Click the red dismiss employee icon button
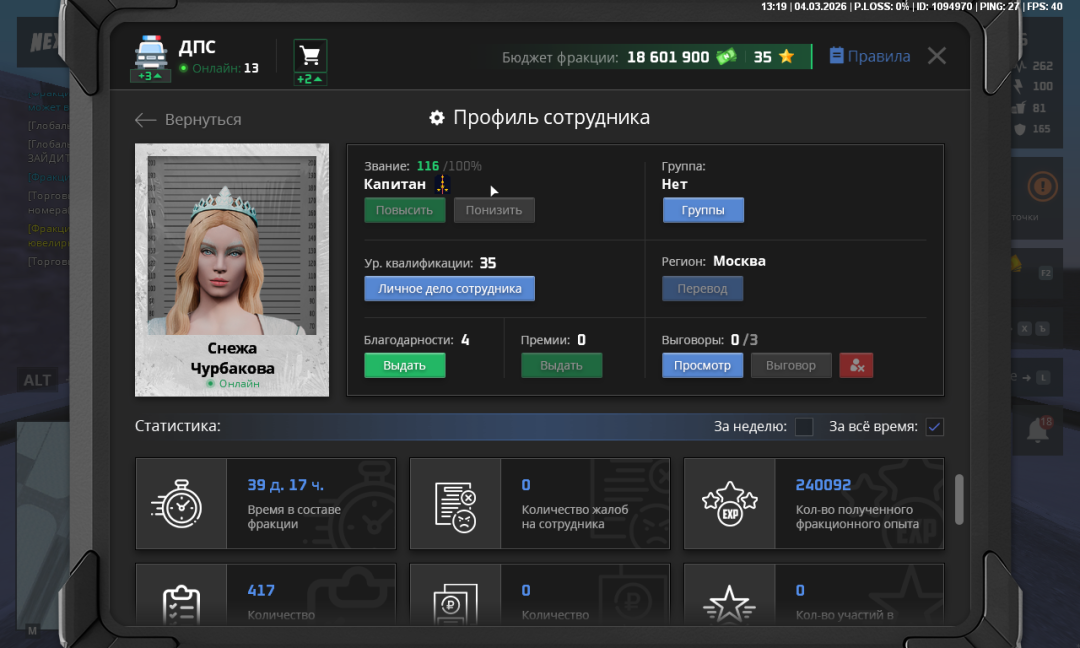This screenshot has height=648, width=1080. point(856,366)
